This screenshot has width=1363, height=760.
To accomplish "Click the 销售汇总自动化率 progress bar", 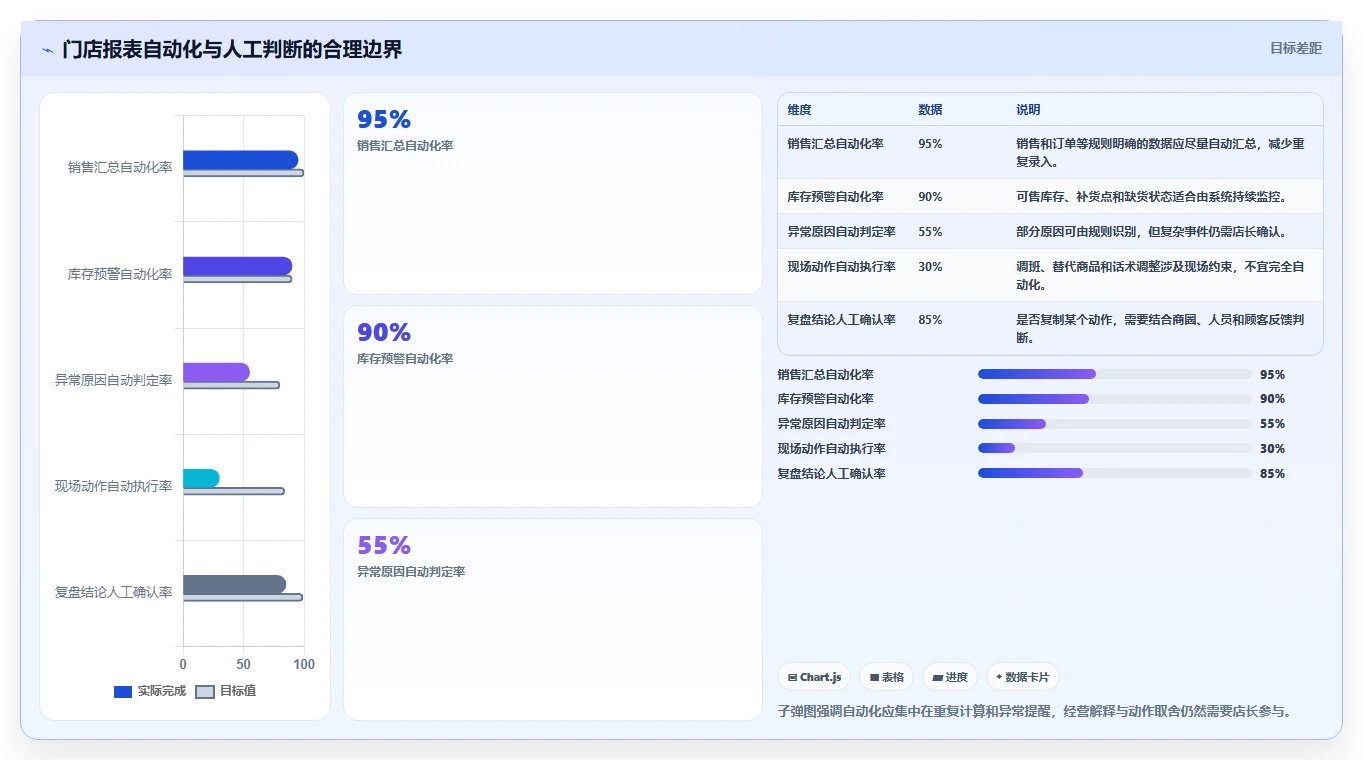I will coord(1115,374).
